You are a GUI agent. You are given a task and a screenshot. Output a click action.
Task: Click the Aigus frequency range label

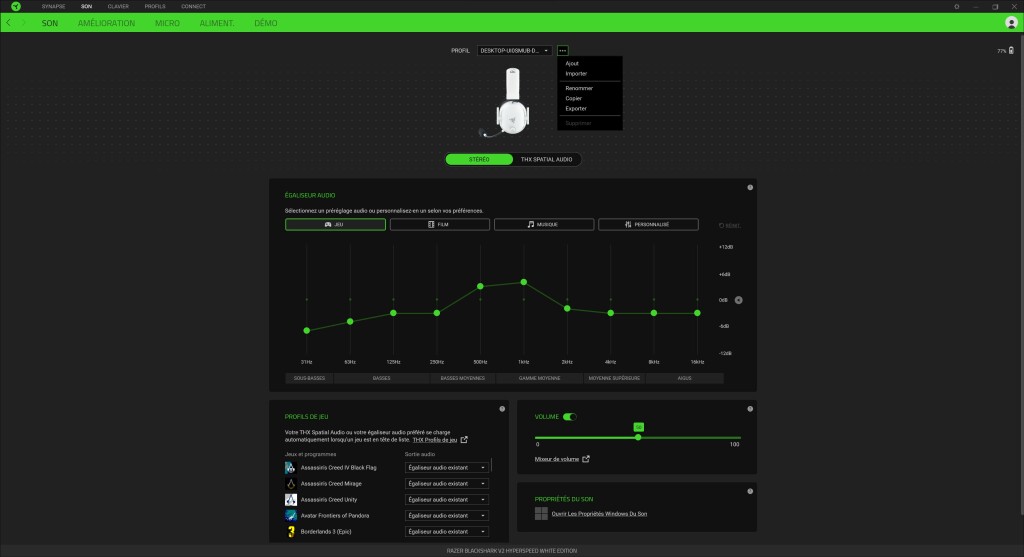pyautogui.click(x=684, y=378)
